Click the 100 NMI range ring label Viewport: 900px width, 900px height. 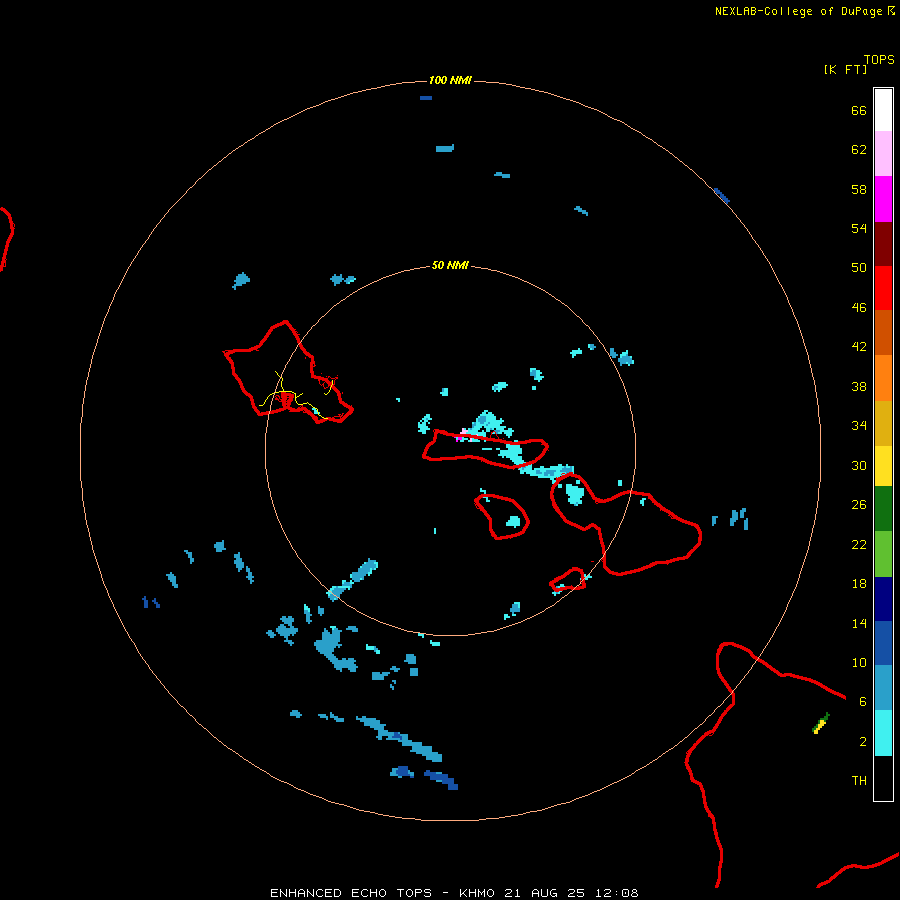click(450, 80)
